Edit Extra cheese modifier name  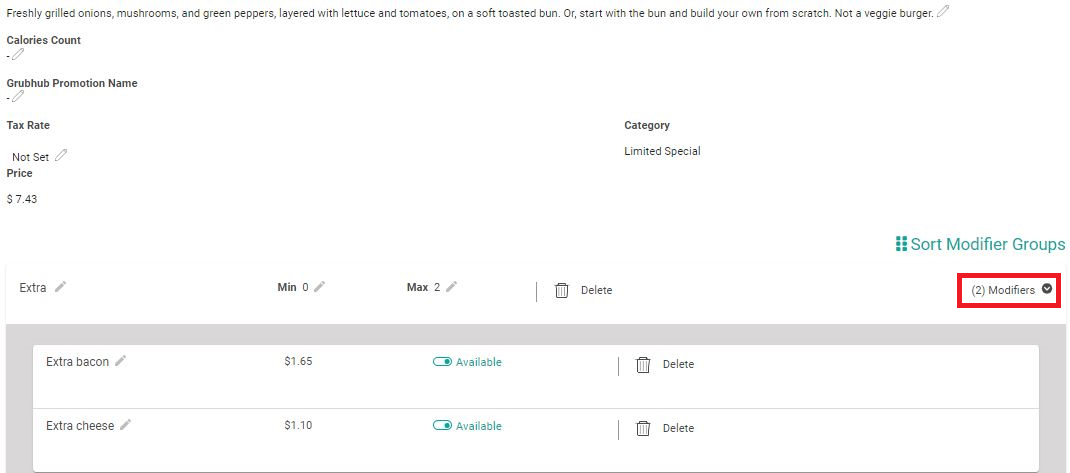coord(125,425)
